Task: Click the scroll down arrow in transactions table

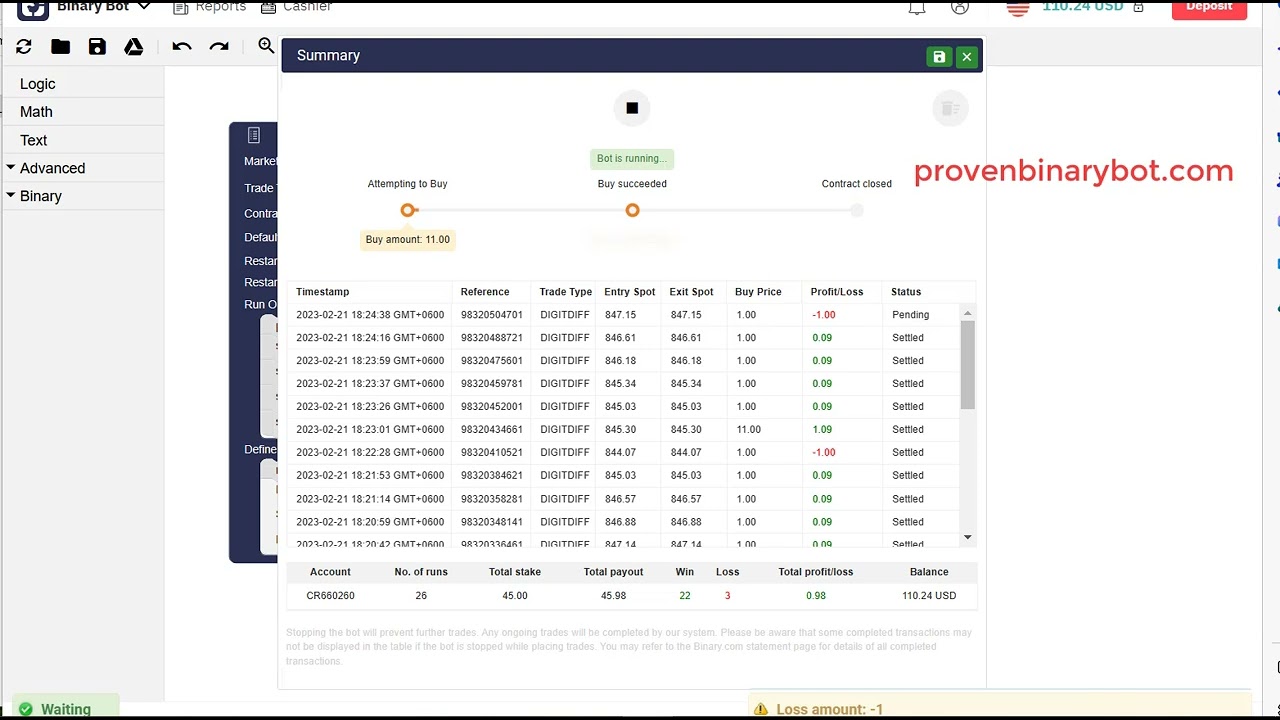Action: [x=967, y=538]
